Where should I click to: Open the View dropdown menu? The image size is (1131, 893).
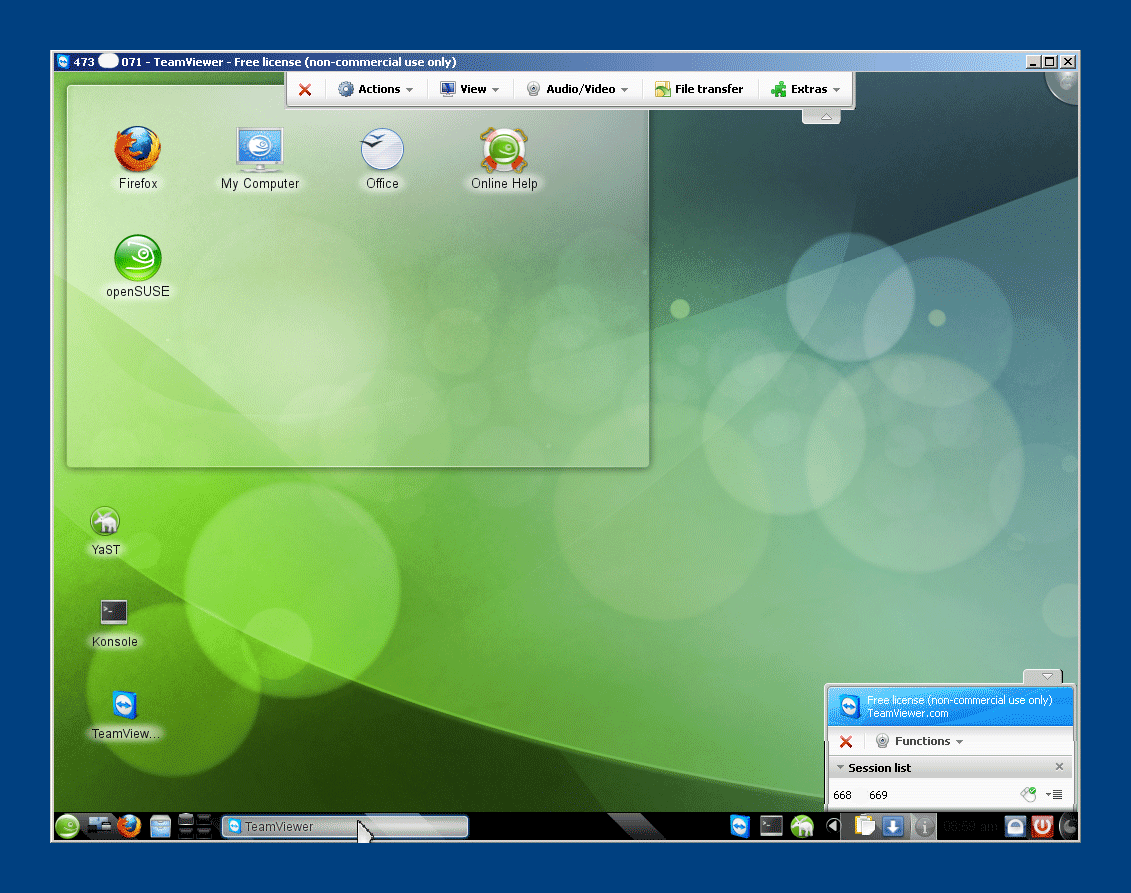pos(470,89)
